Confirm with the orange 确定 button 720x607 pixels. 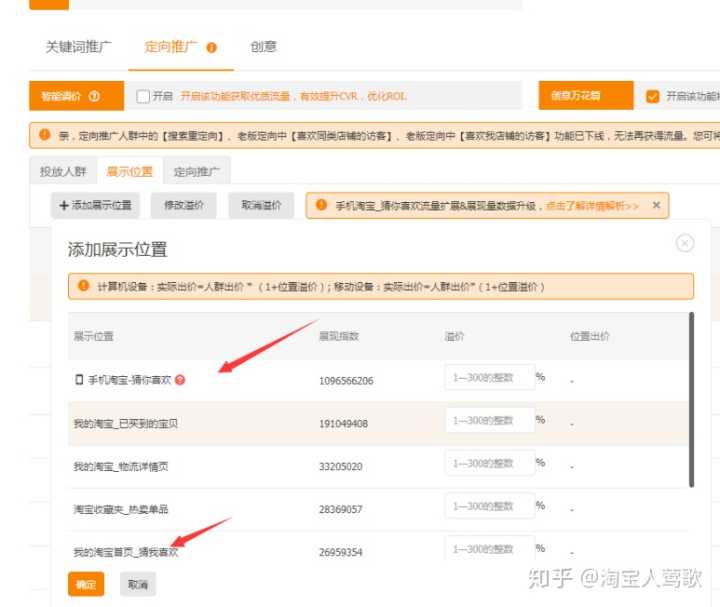point(86,584)
